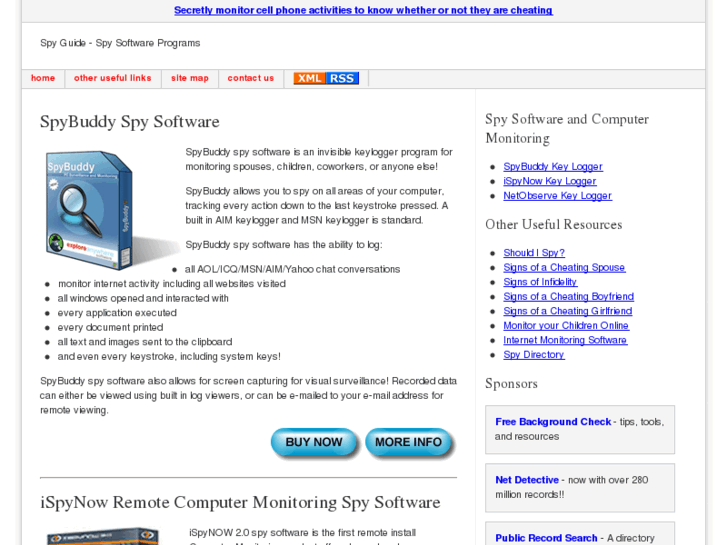This screenshot has width=727, height=545.
Task: Open Monitor your Children Online link
Action: pos(566,326)
